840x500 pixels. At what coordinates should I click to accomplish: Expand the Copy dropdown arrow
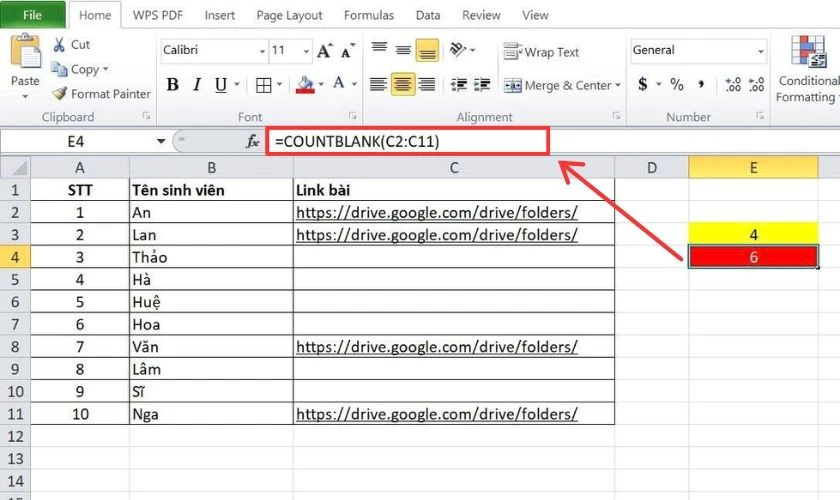click(106, 69)
